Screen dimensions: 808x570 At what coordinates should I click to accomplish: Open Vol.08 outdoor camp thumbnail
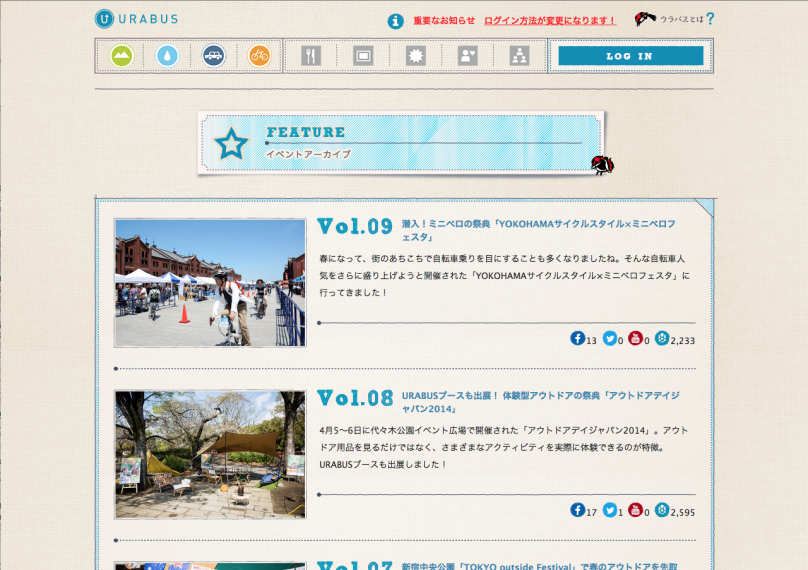click(x=210, y=455)
